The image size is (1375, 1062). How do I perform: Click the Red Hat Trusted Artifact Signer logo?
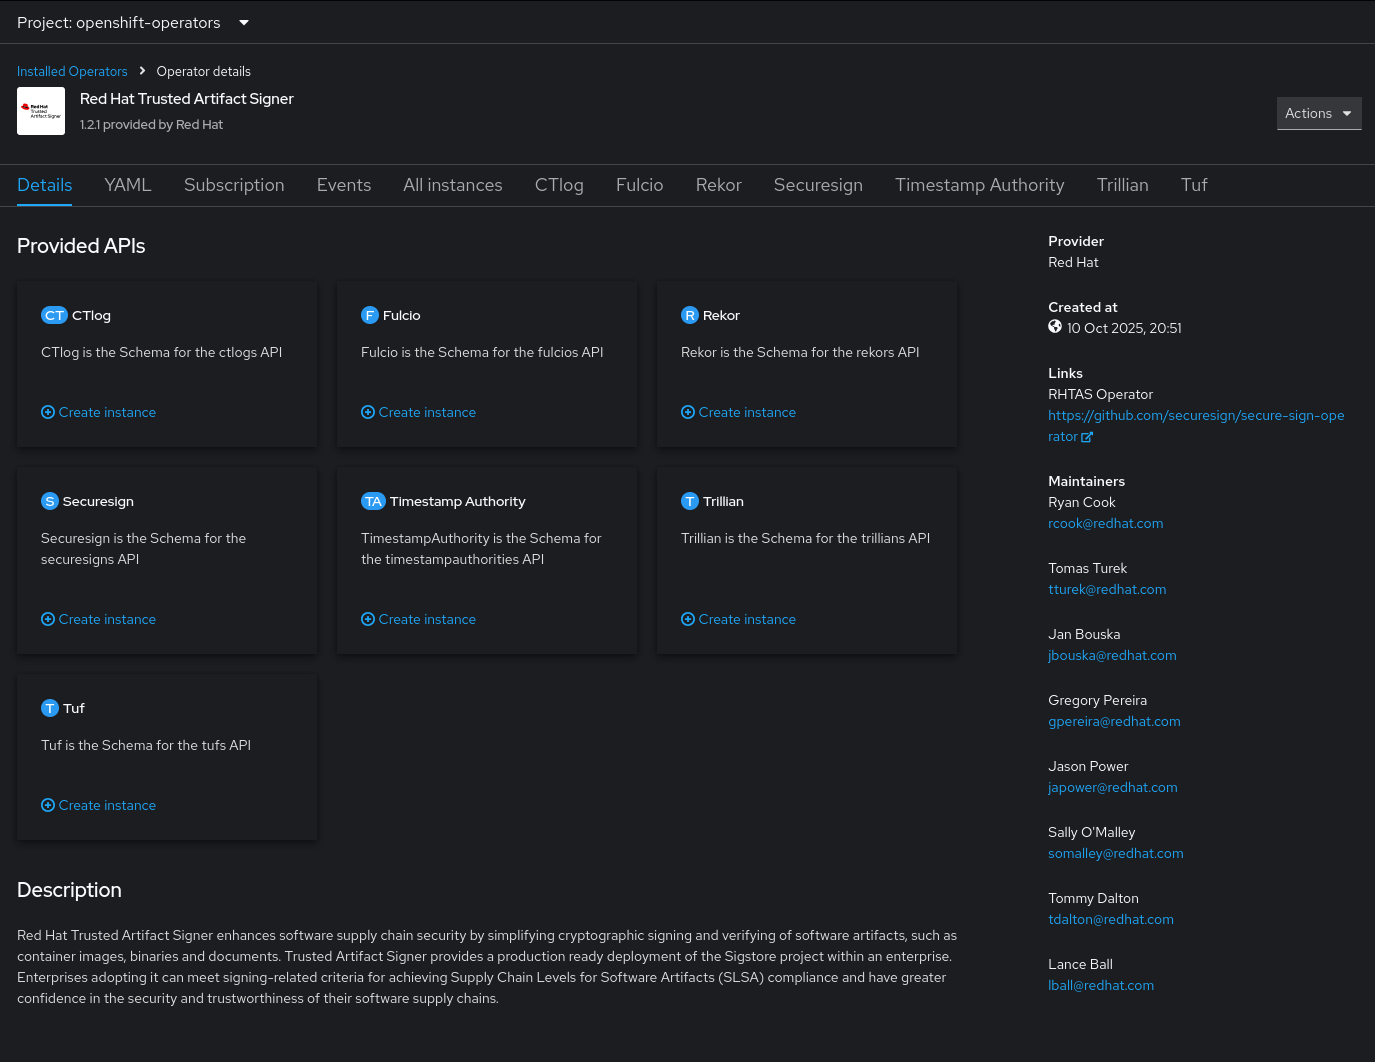[41, 111]
